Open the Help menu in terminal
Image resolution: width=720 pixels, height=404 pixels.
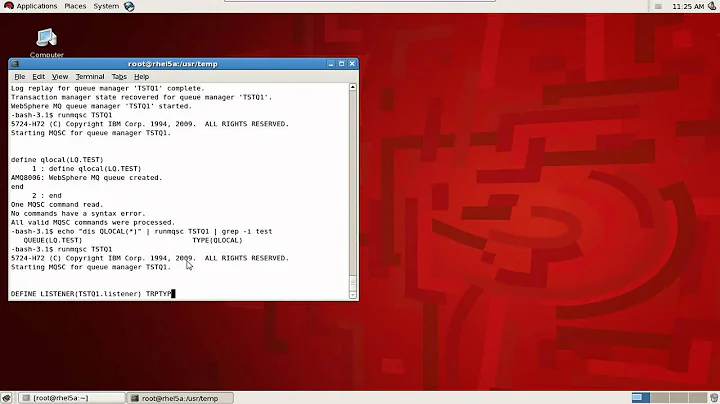pyautogui.click(x=141, y=77)
